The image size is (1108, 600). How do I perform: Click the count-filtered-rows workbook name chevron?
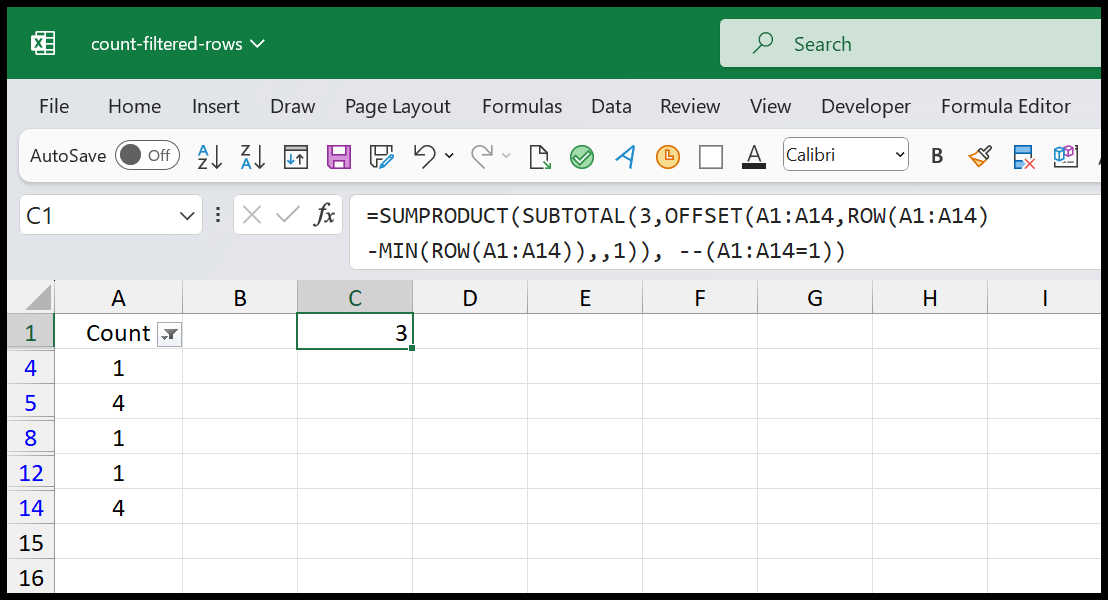(x=258, y=43)
